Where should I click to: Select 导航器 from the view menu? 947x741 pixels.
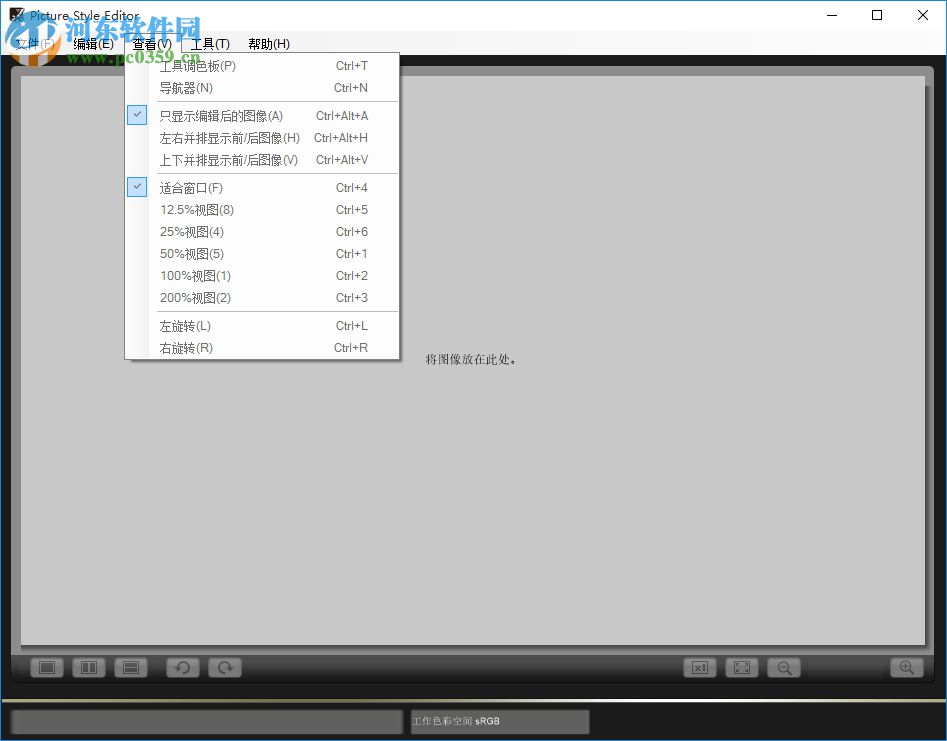click(186, 87)
